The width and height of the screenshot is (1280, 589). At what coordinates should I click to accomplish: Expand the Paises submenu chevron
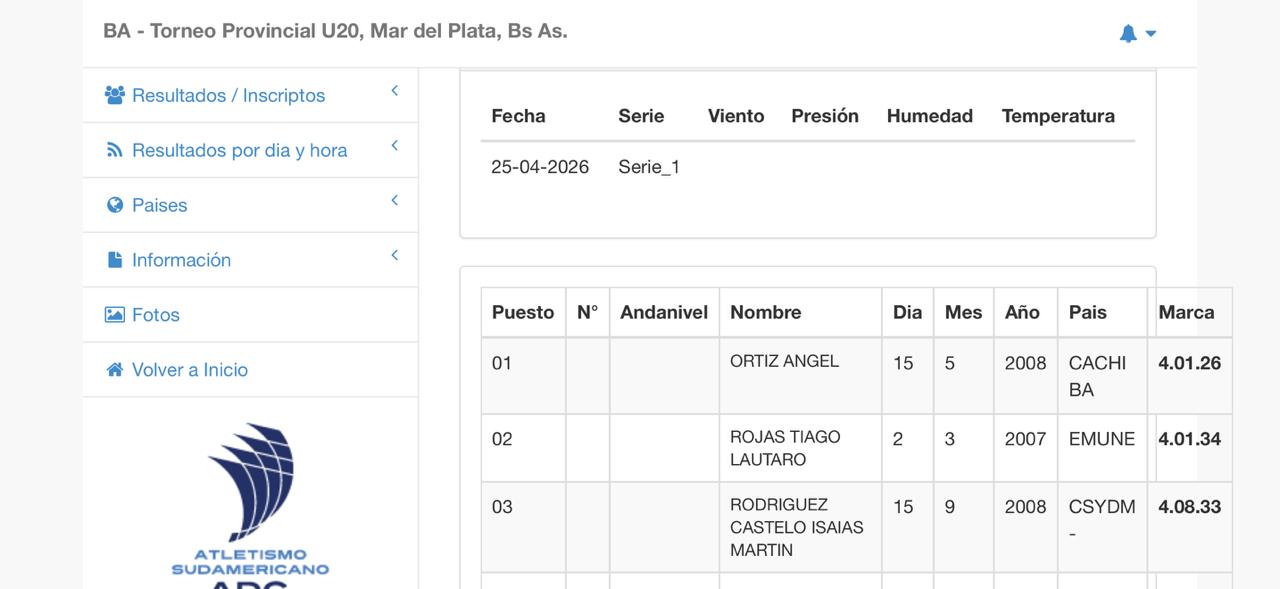click(x=395, y=201)
